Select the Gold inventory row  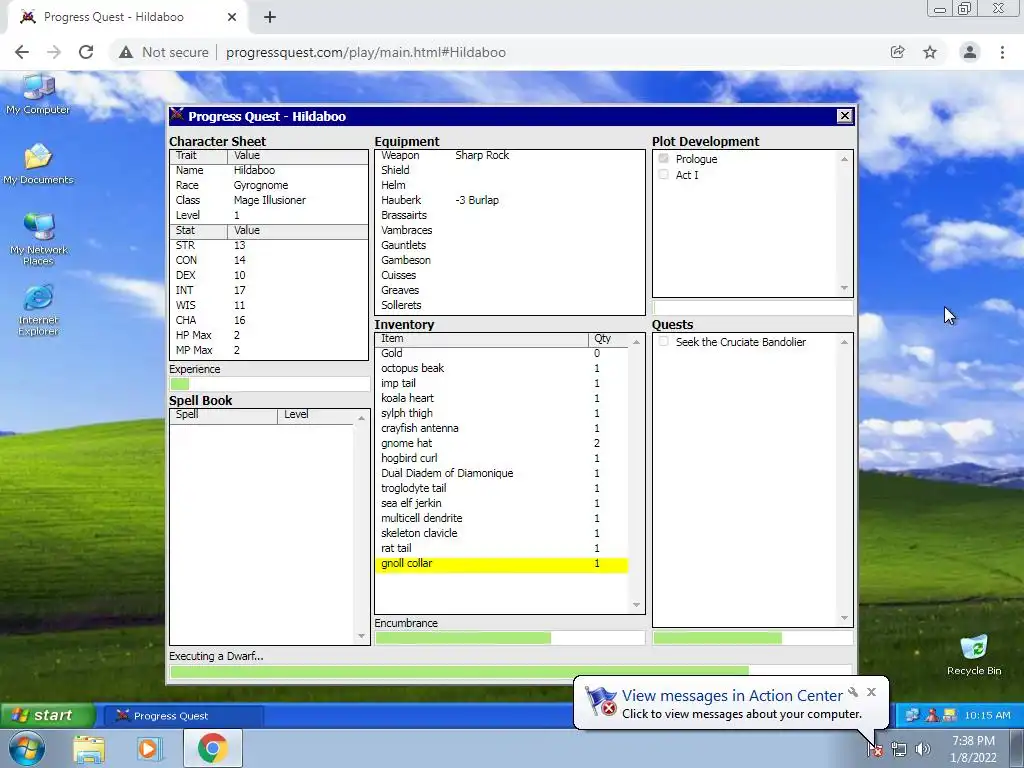tap(501, 353)
